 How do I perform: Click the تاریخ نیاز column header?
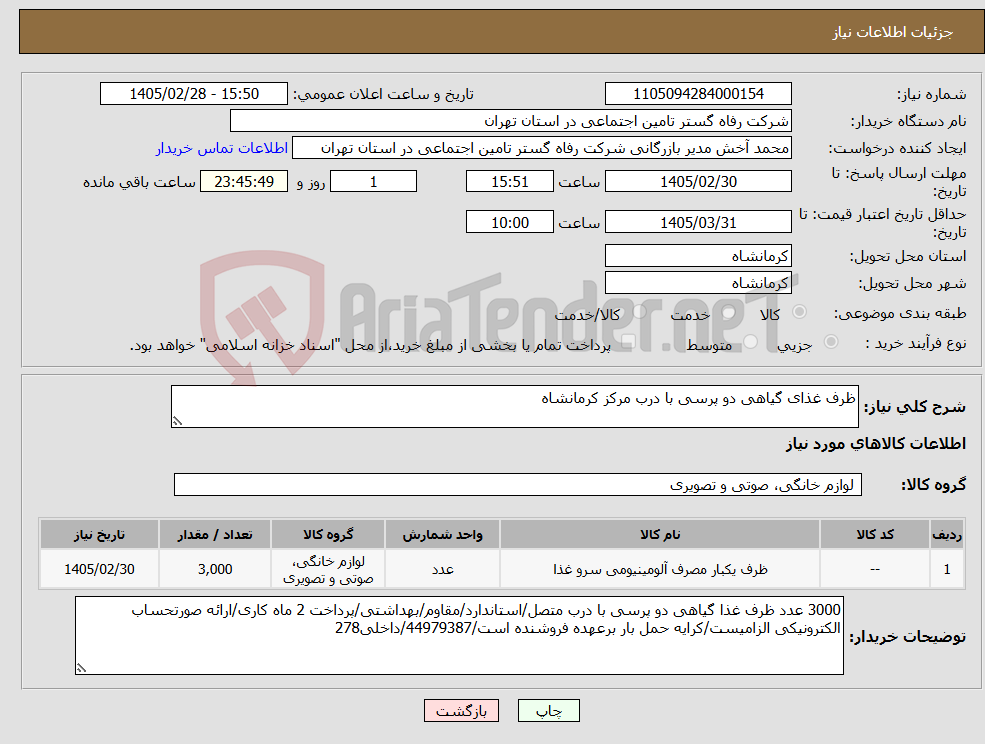(99, 534)
